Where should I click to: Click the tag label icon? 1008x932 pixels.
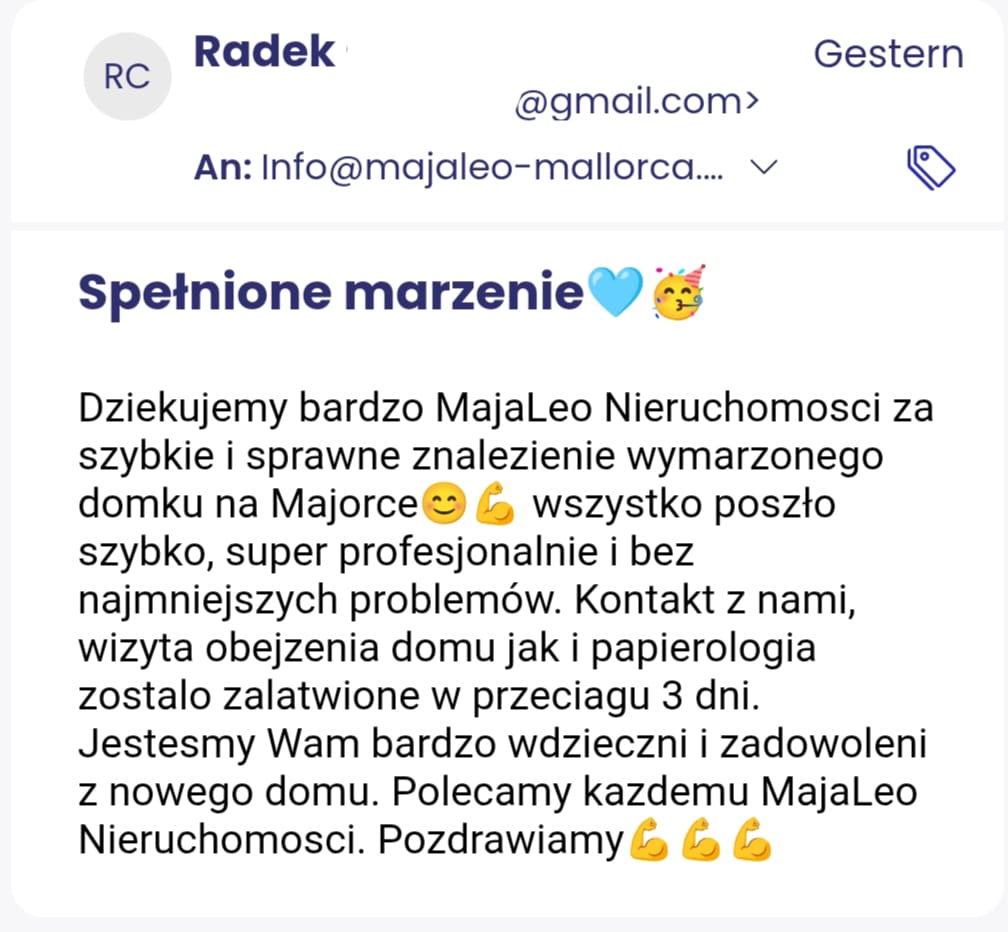click(x=931, y=167)
